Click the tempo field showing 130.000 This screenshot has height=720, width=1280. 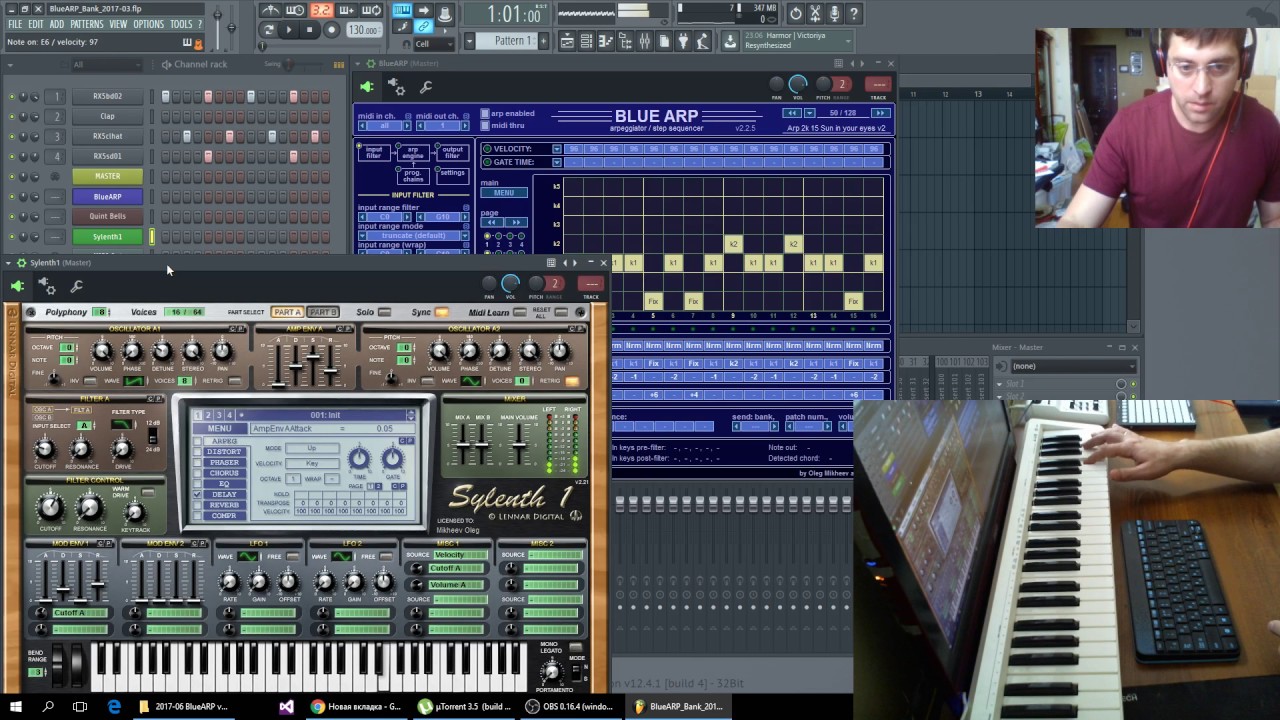click(x=362, y=30)
